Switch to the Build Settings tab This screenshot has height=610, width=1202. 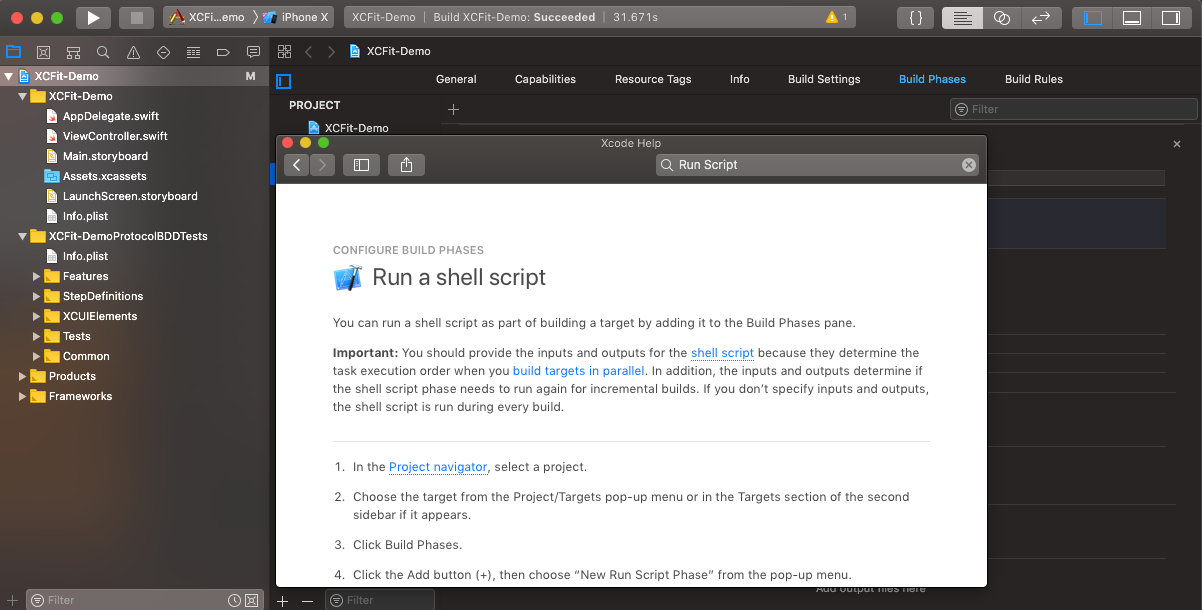click(x=824, y=79)
